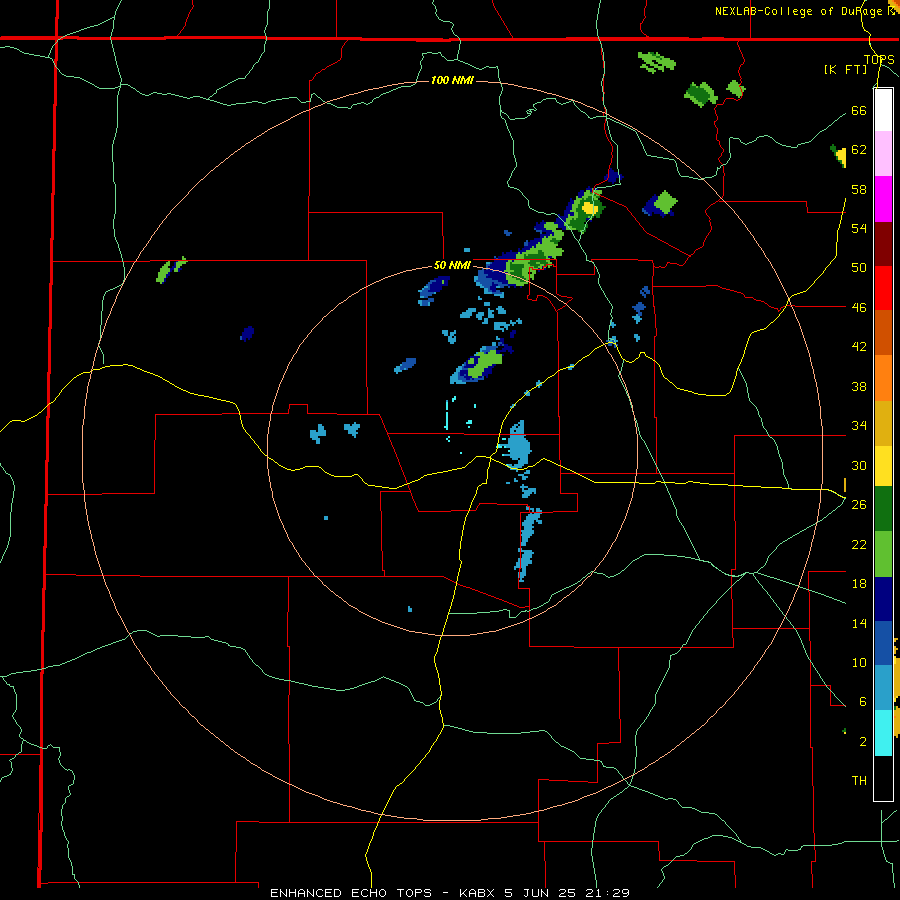Viewport: 900px width, 900px height.
Task: Click the "ENHANCED ECHO TOPS - KABX" caption
Action: [x=380, y=893]
